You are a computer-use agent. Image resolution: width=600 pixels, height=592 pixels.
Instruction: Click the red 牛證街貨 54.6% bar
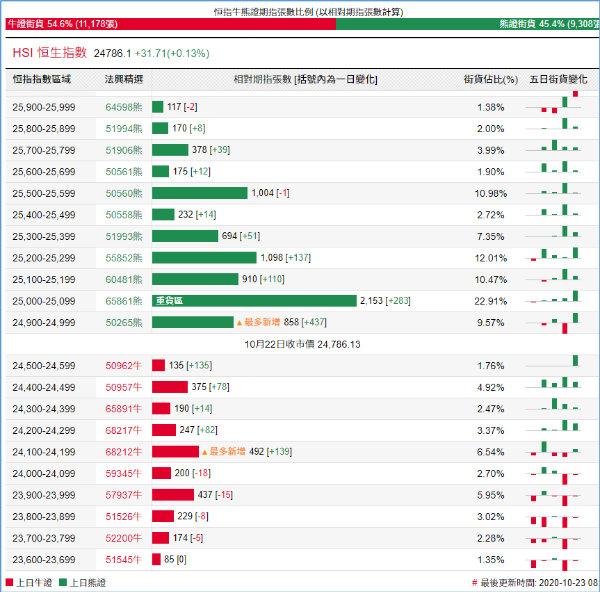point(171,24)
